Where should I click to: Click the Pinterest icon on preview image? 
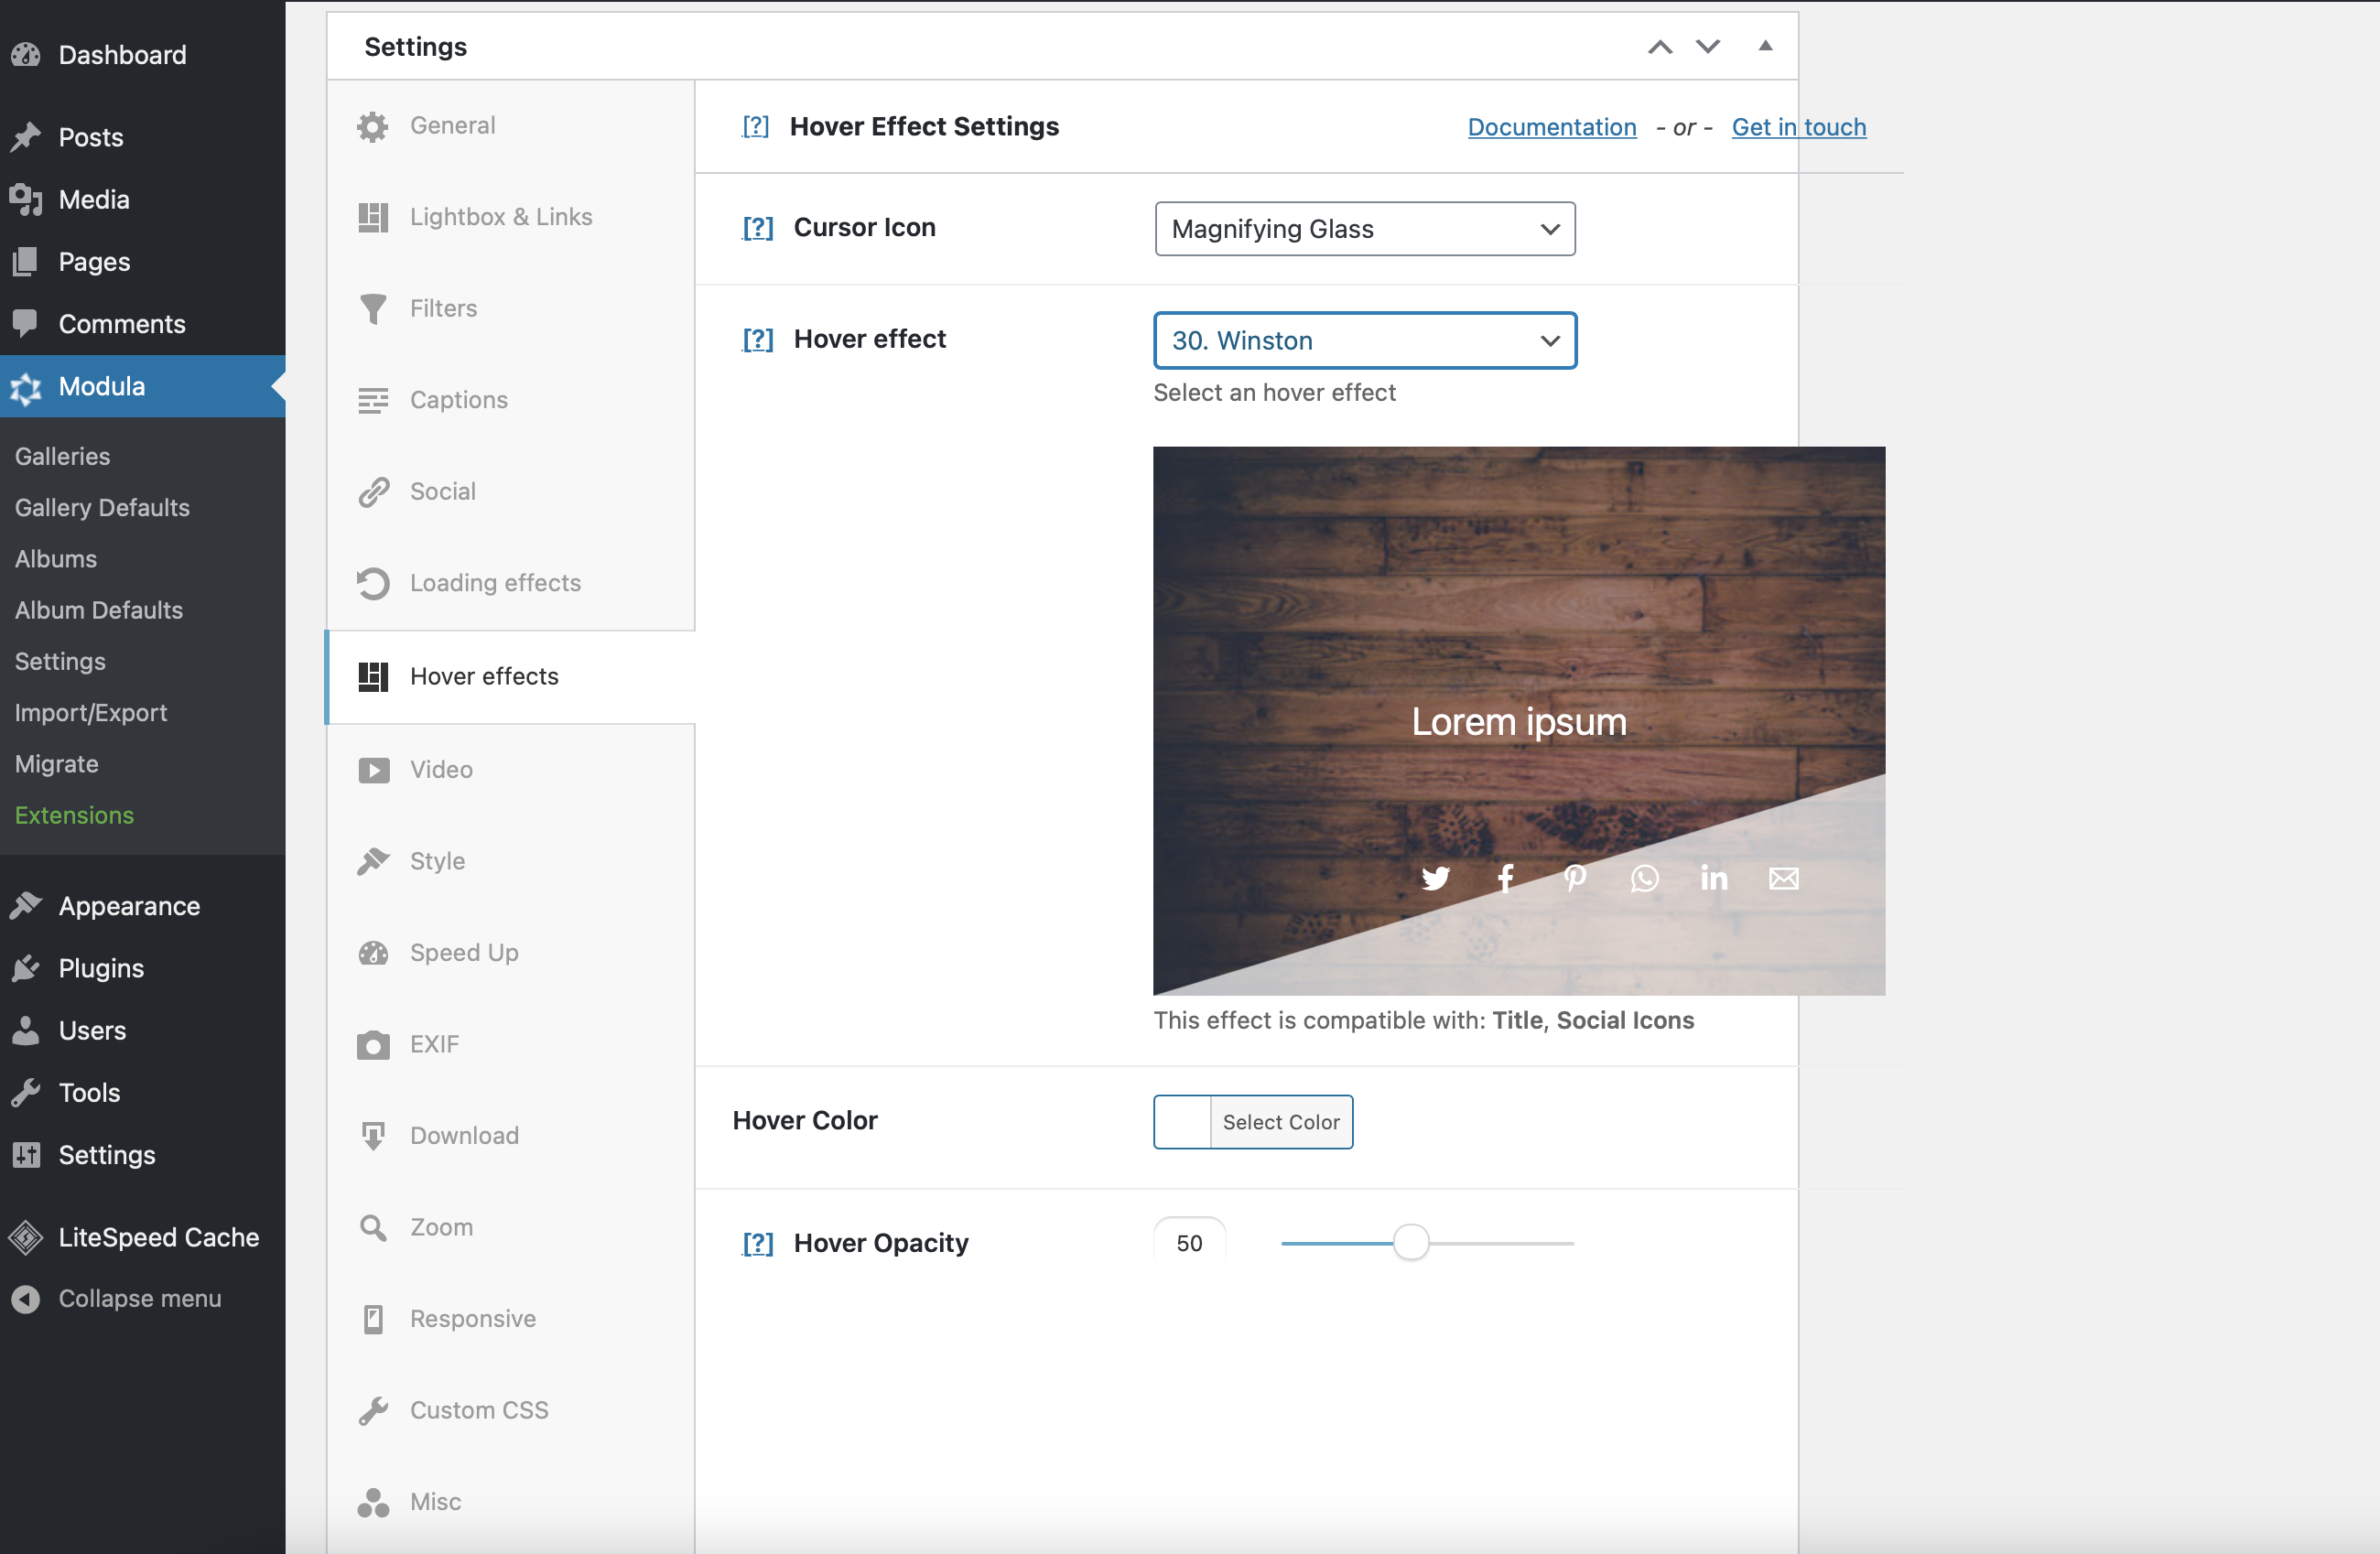[x=1575, y=879]
